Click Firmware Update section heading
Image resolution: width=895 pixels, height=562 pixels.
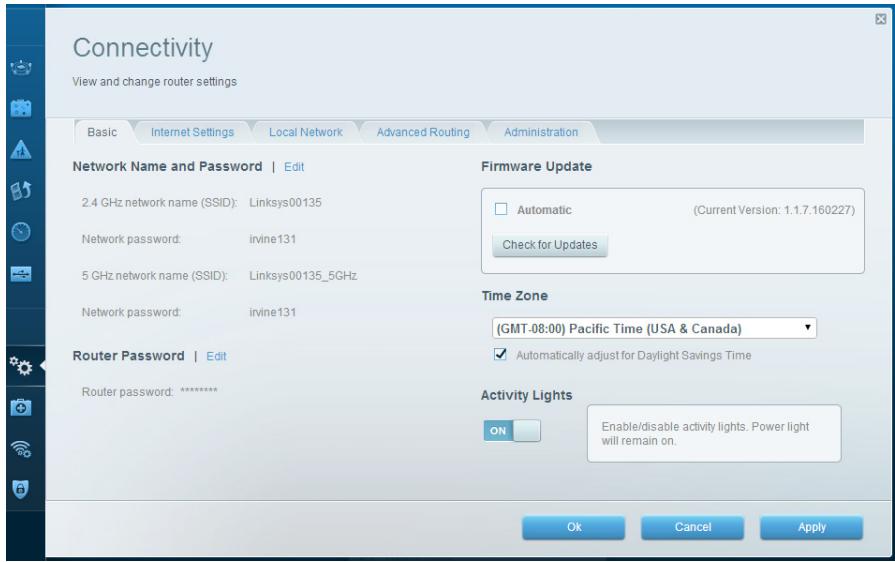point(537,167)
